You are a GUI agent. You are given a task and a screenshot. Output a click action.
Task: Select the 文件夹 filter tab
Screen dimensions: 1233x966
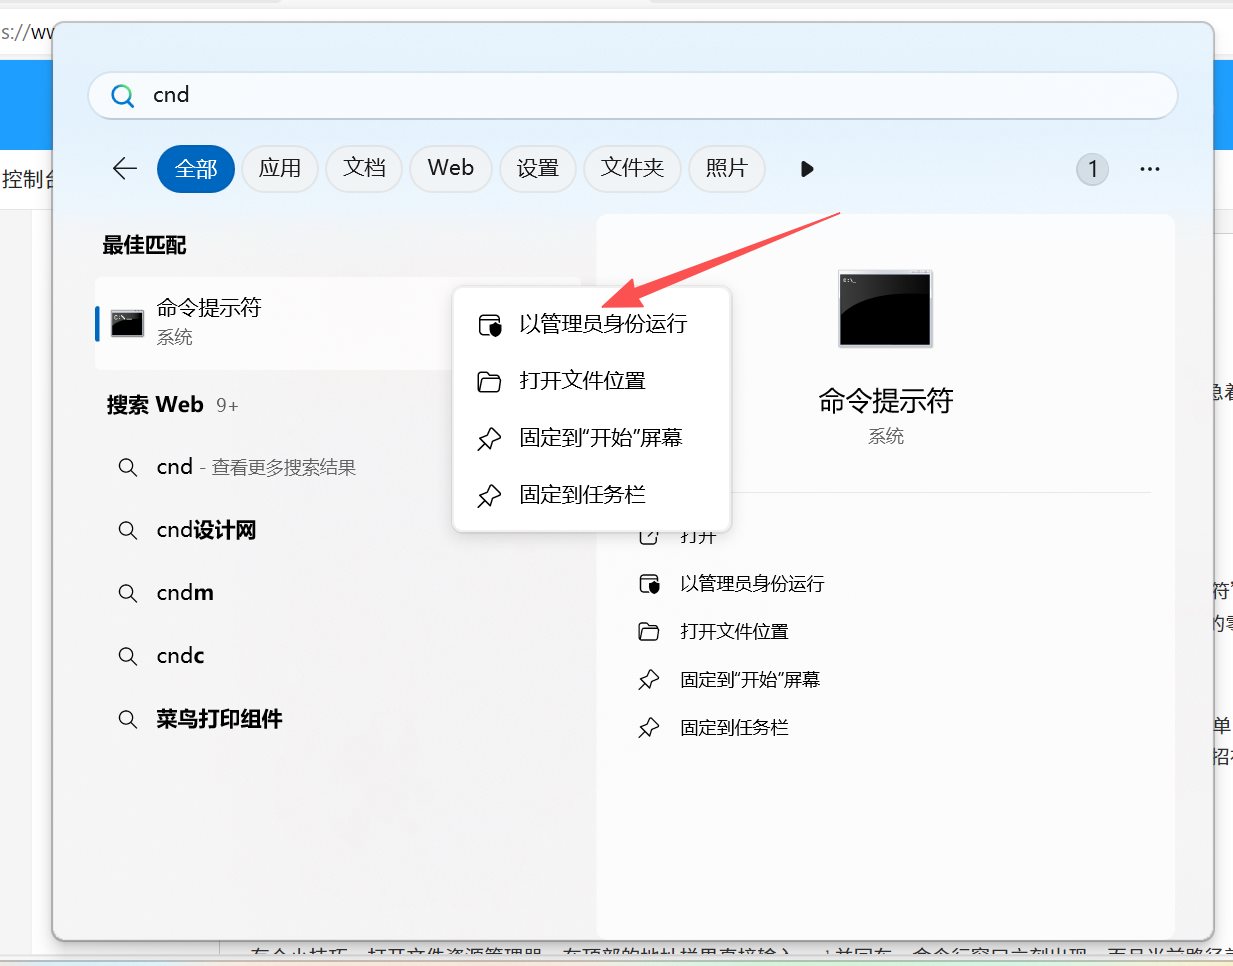(632, 168)
